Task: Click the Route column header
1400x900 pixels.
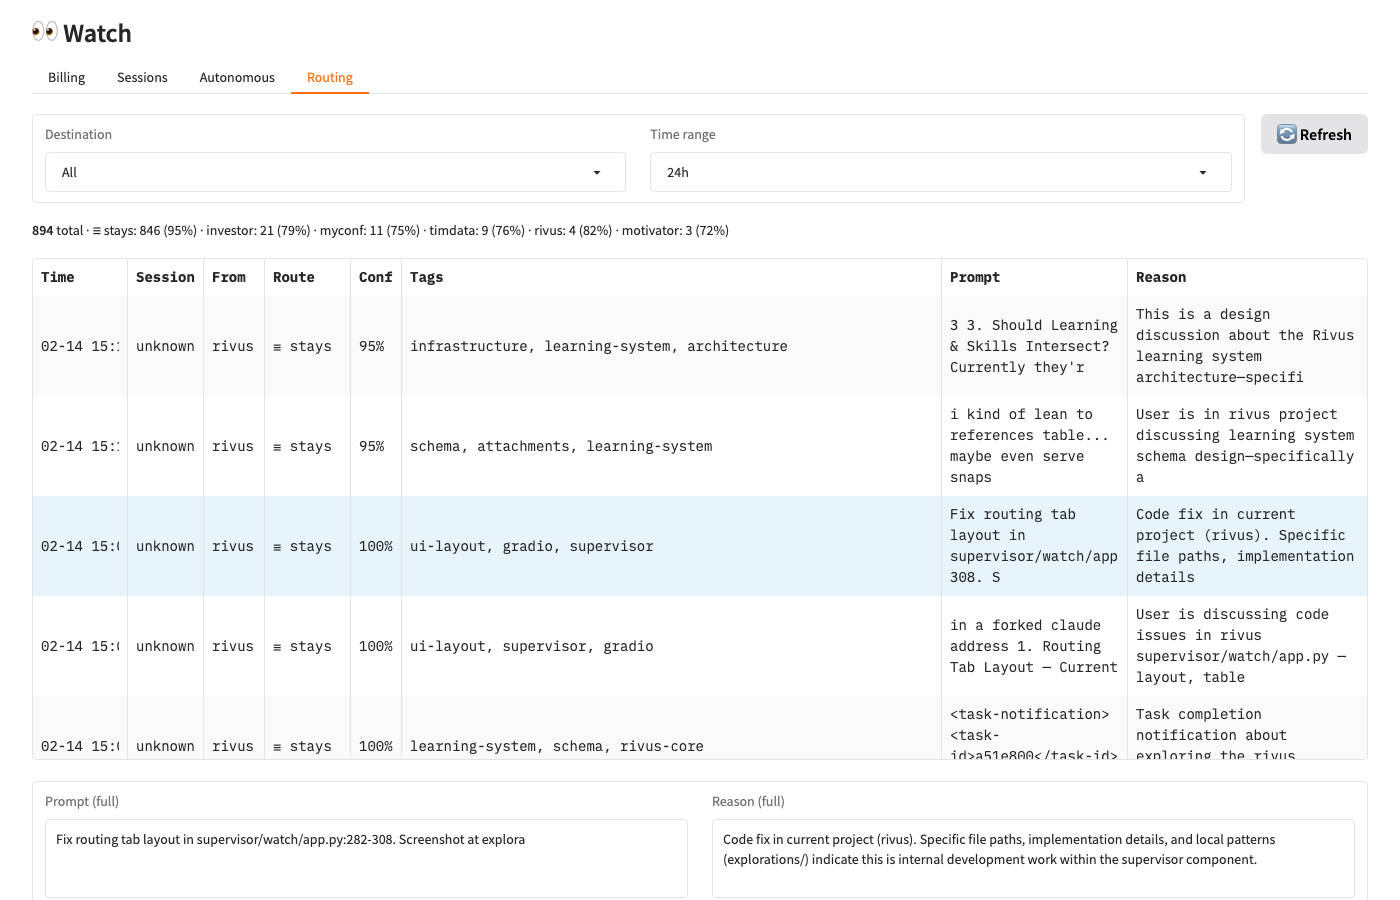Action: (293, 277)
